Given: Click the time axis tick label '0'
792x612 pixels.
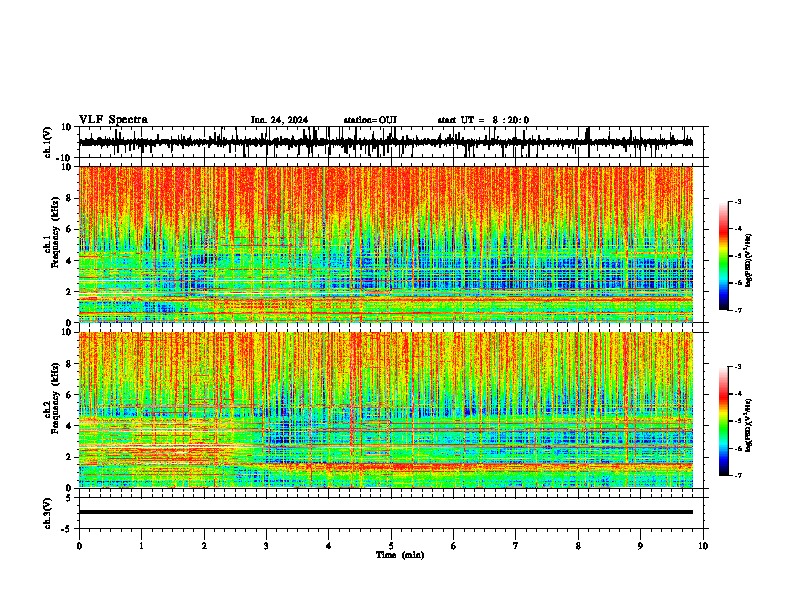Looking at the screenshot, I should point(79,546).
